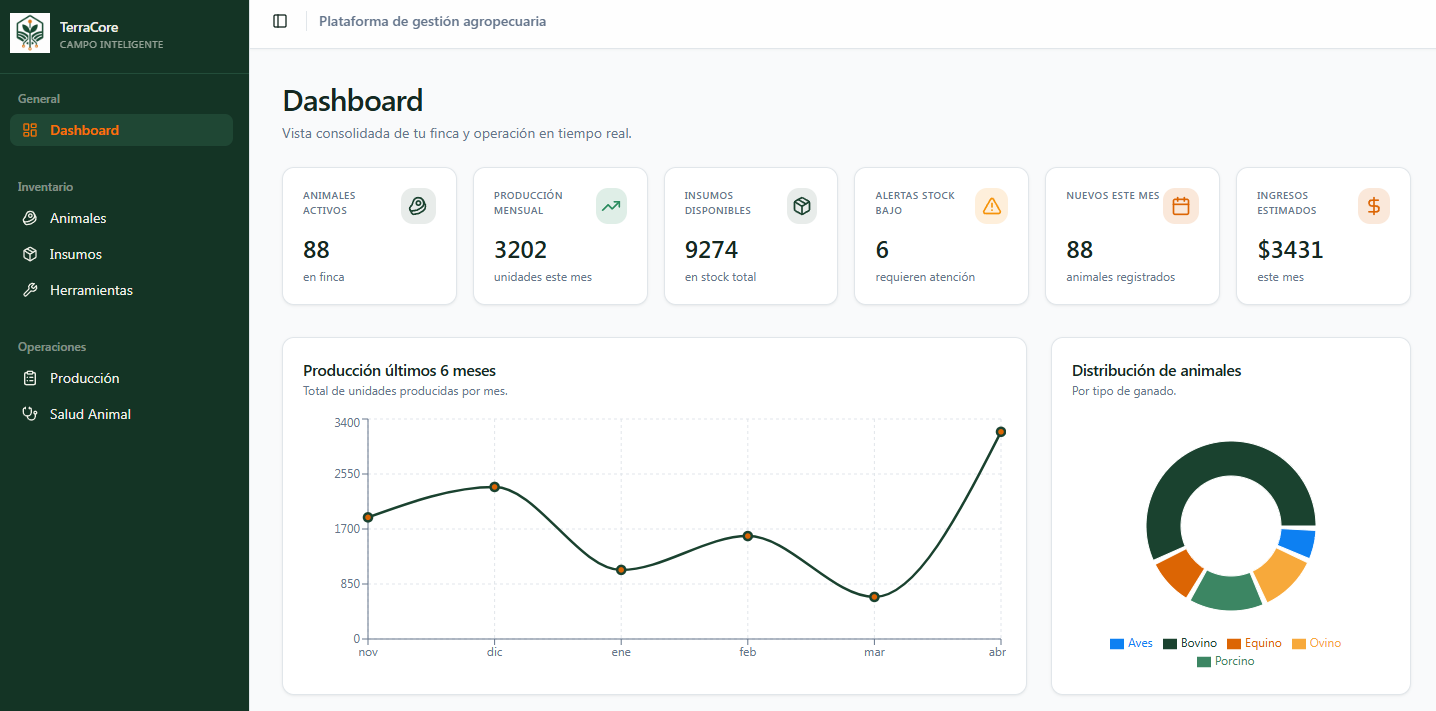The height and width of the screenshot is (711, 1436).
Task: Open the Salud Animal page
Action: point(121,414)
